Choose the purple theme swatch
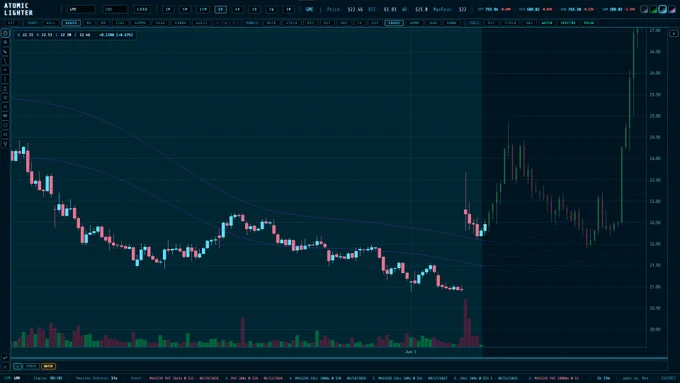Image resolution: width=680 pixels, height=383 pixels. (672, 9)
